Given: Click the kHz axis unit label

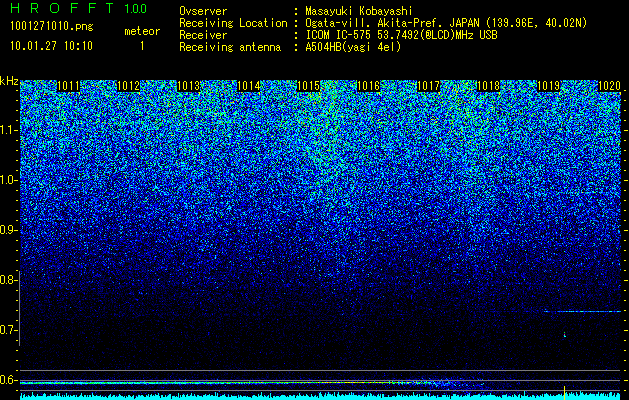Looking at the screenshot, I should [9, 81].
